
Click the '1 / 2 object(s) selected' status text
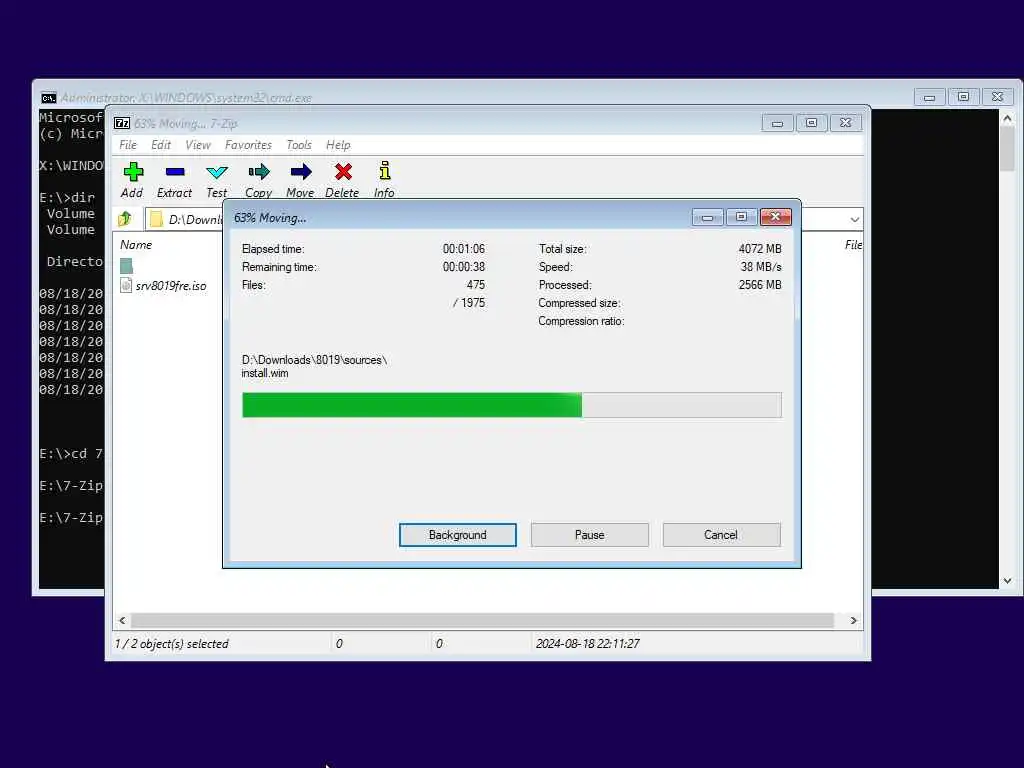point(172,644)
